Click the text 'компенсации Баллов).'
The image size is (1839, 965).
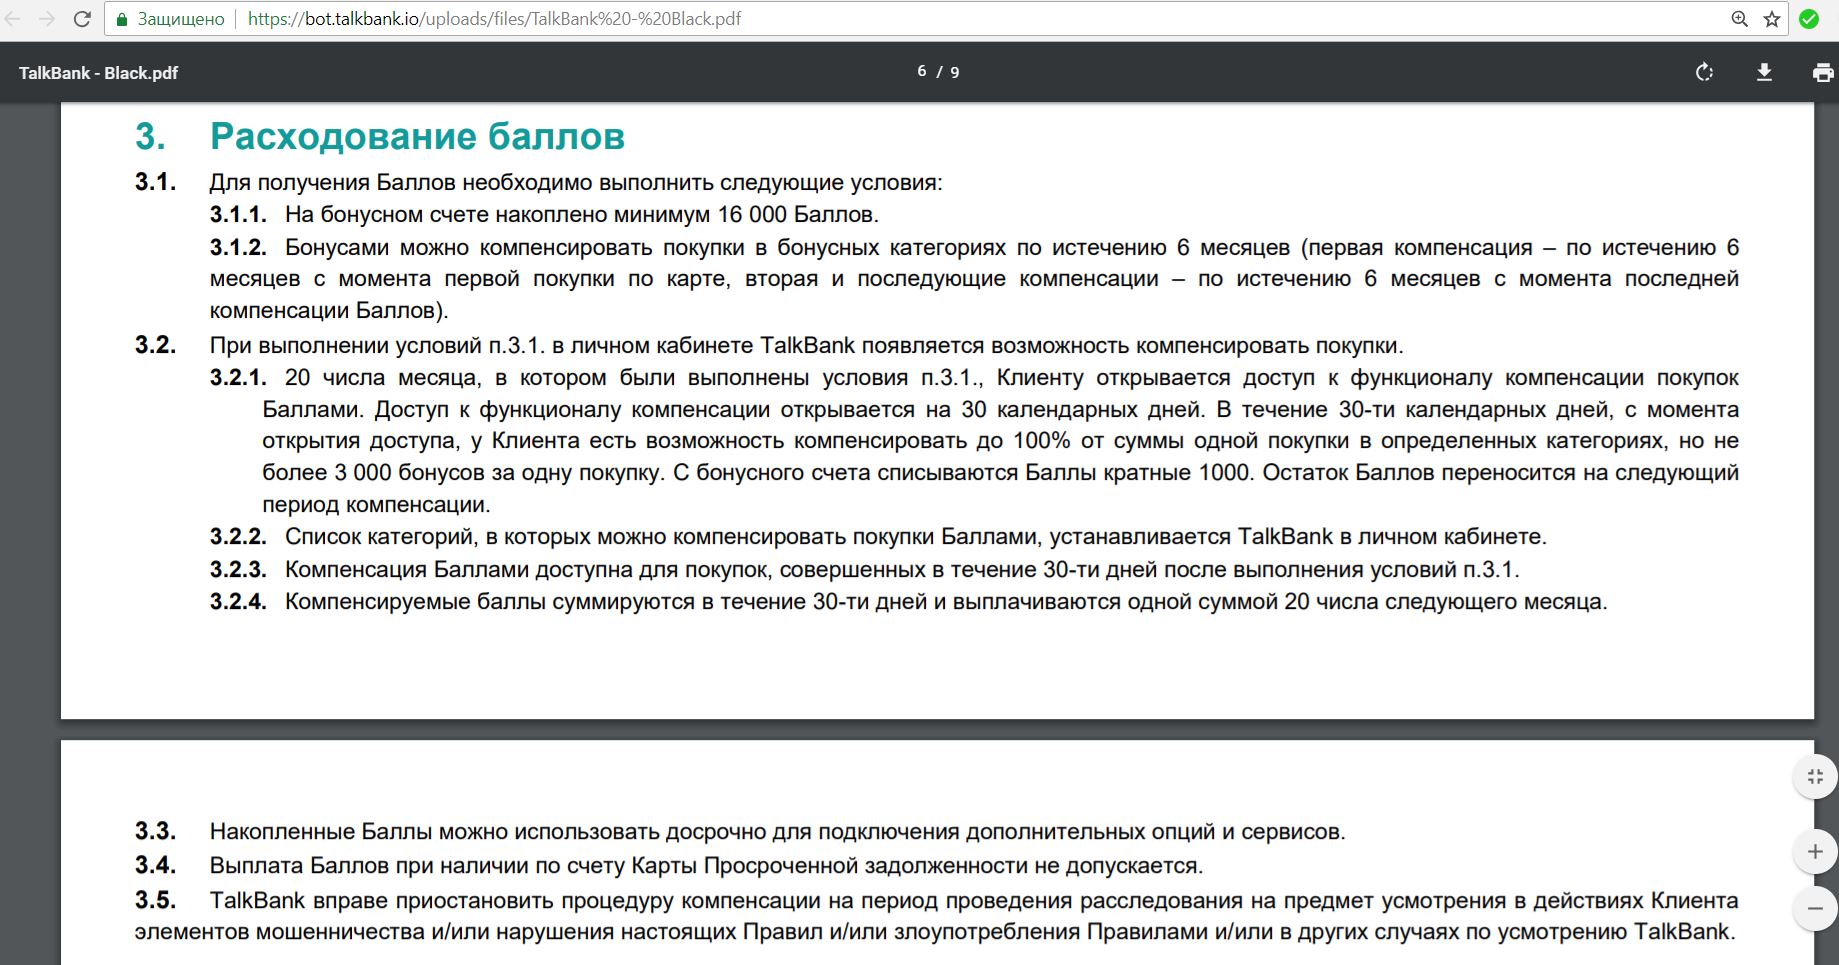(x=329, y=311)
